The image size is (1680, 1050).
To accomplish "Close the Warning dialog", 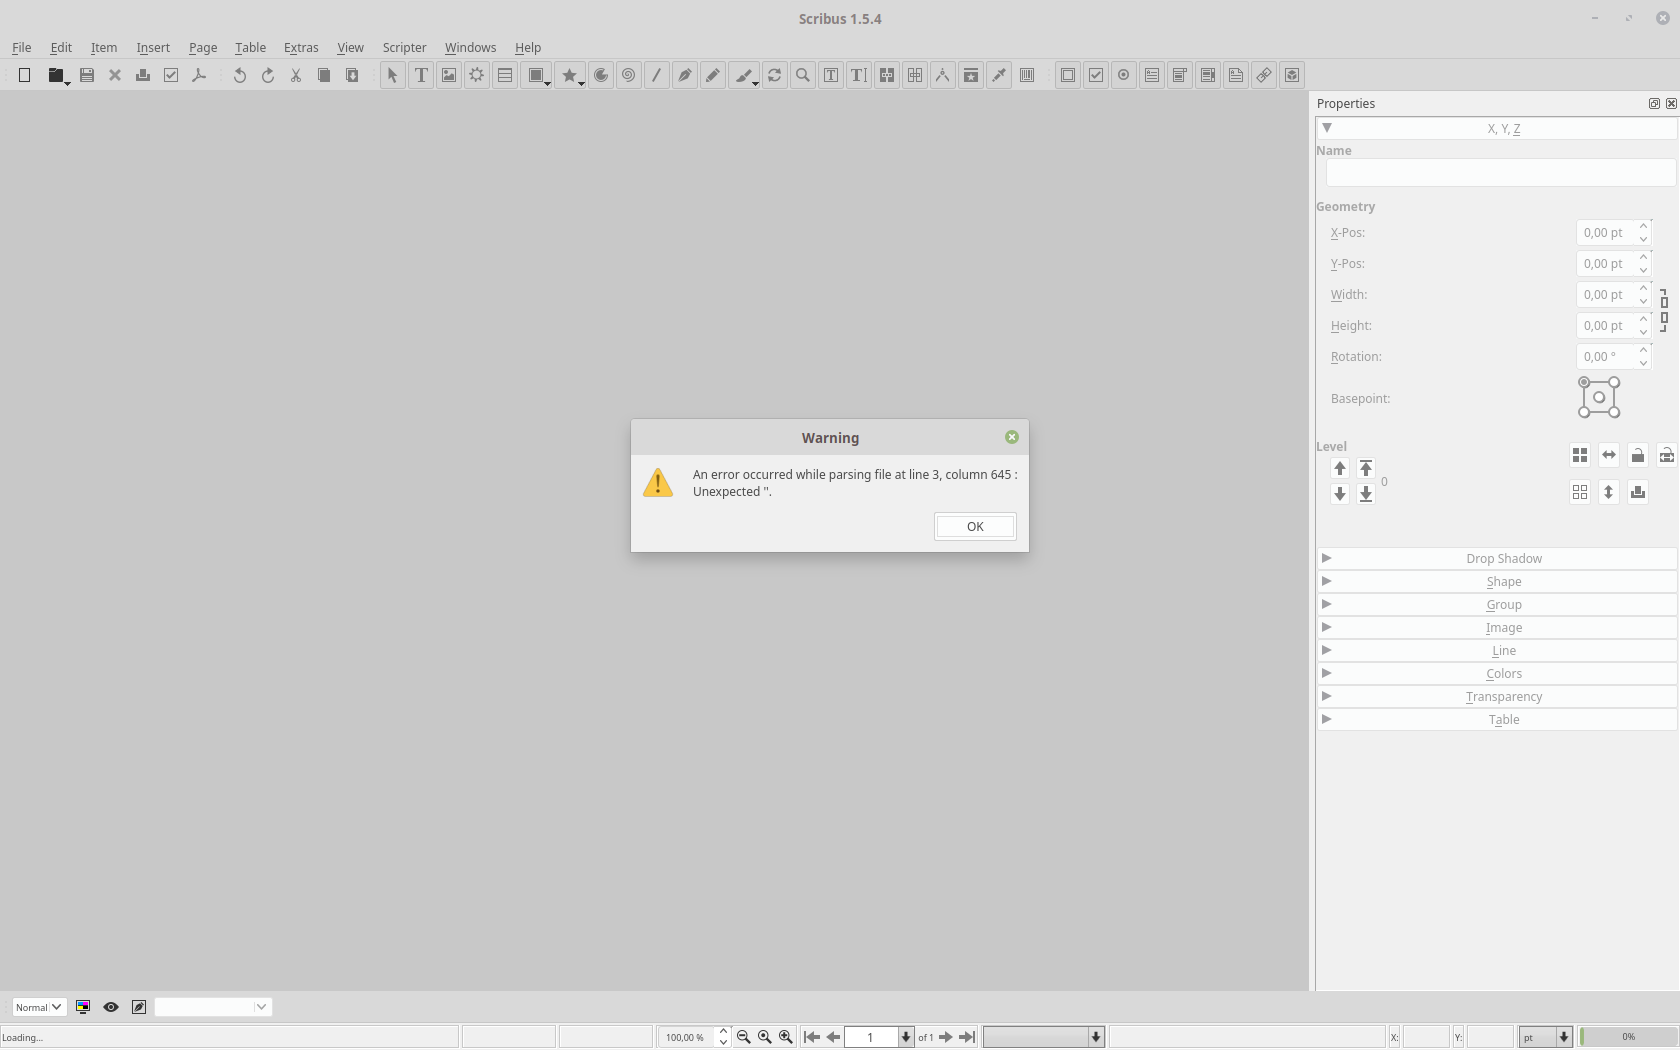I will click(x=1011, y=437).
